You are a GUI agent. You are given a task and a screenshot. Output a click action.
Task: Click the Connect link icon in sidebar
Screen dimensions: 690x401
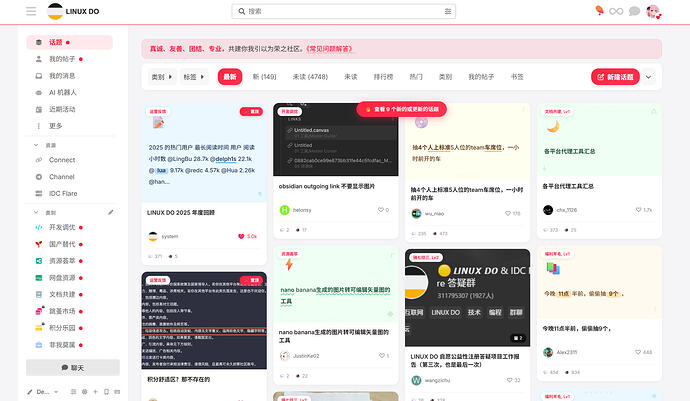pos(39,160)
